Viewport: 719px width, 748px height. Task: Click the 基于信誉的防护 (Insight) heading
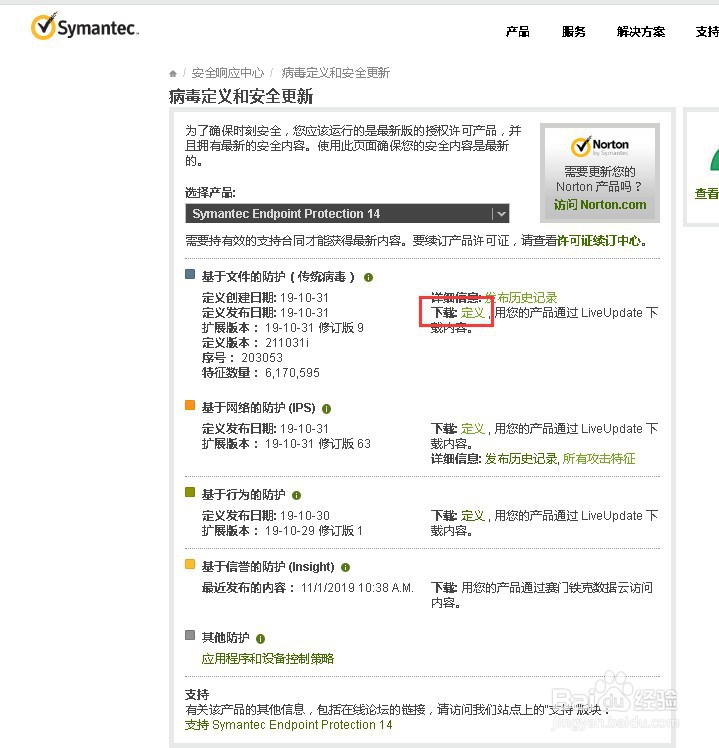coord(268,567)
